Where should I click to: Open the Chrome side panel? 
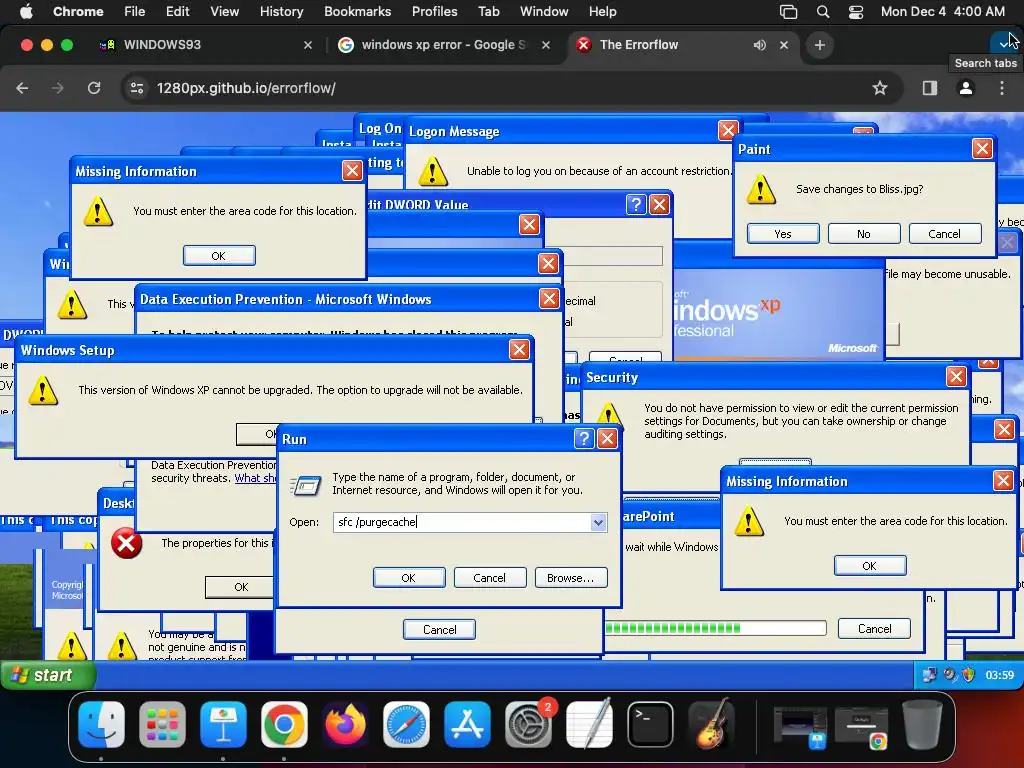coord(930,88)
